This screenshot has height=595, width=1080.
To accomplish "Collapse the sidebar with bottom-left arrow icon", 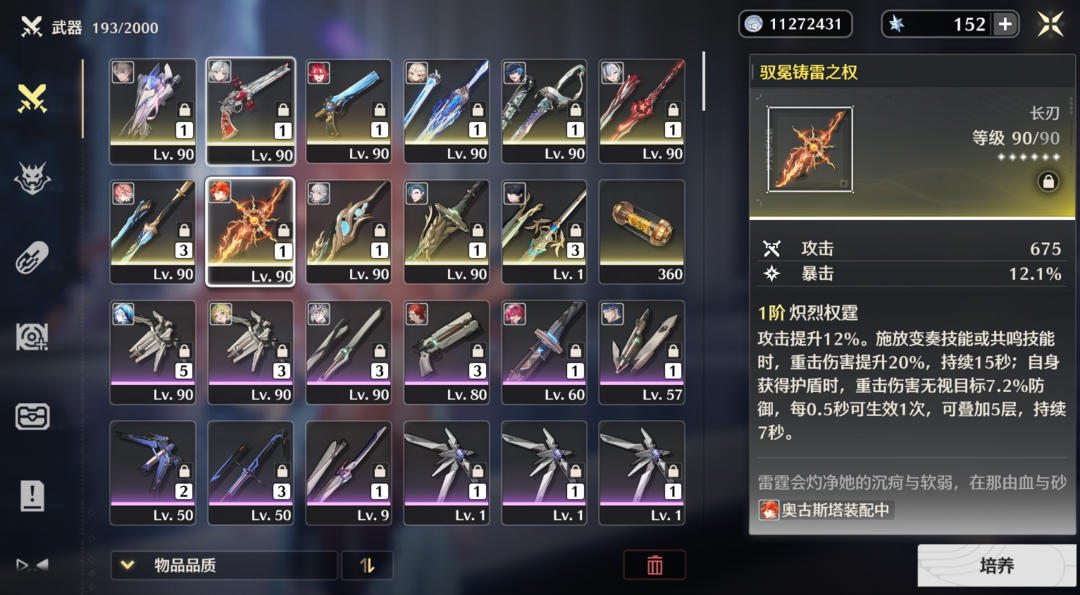I will click(x=32, y=565).
